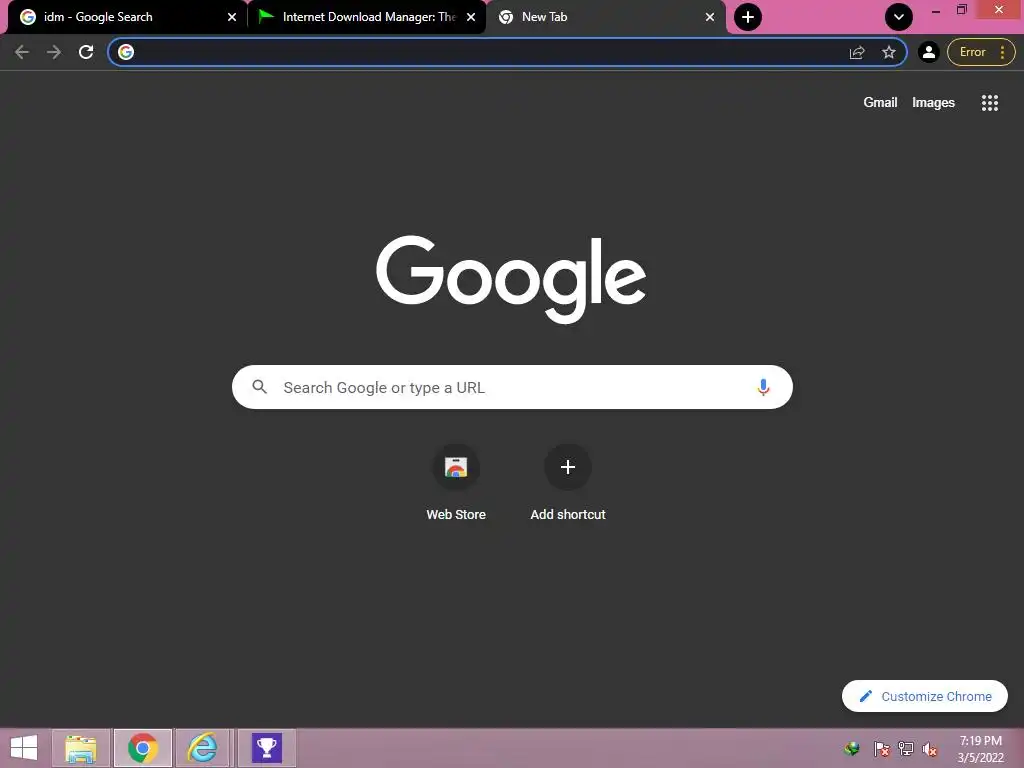Click the Search Google or type a URL box
This screenshot has height=768, width=1024.
[512, 387]
